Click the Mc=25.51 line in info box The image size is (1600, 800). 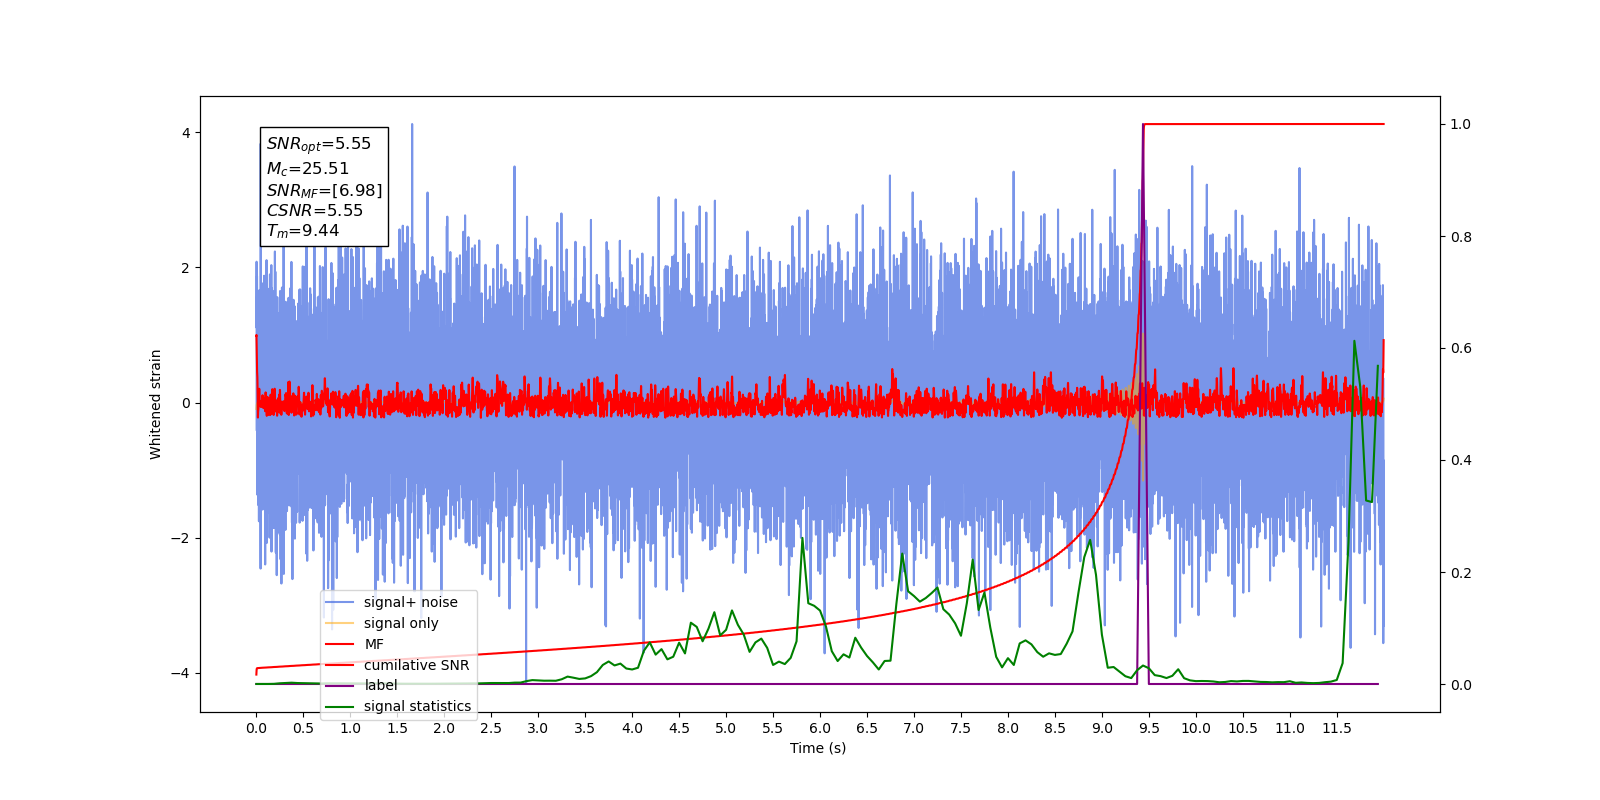308,169
